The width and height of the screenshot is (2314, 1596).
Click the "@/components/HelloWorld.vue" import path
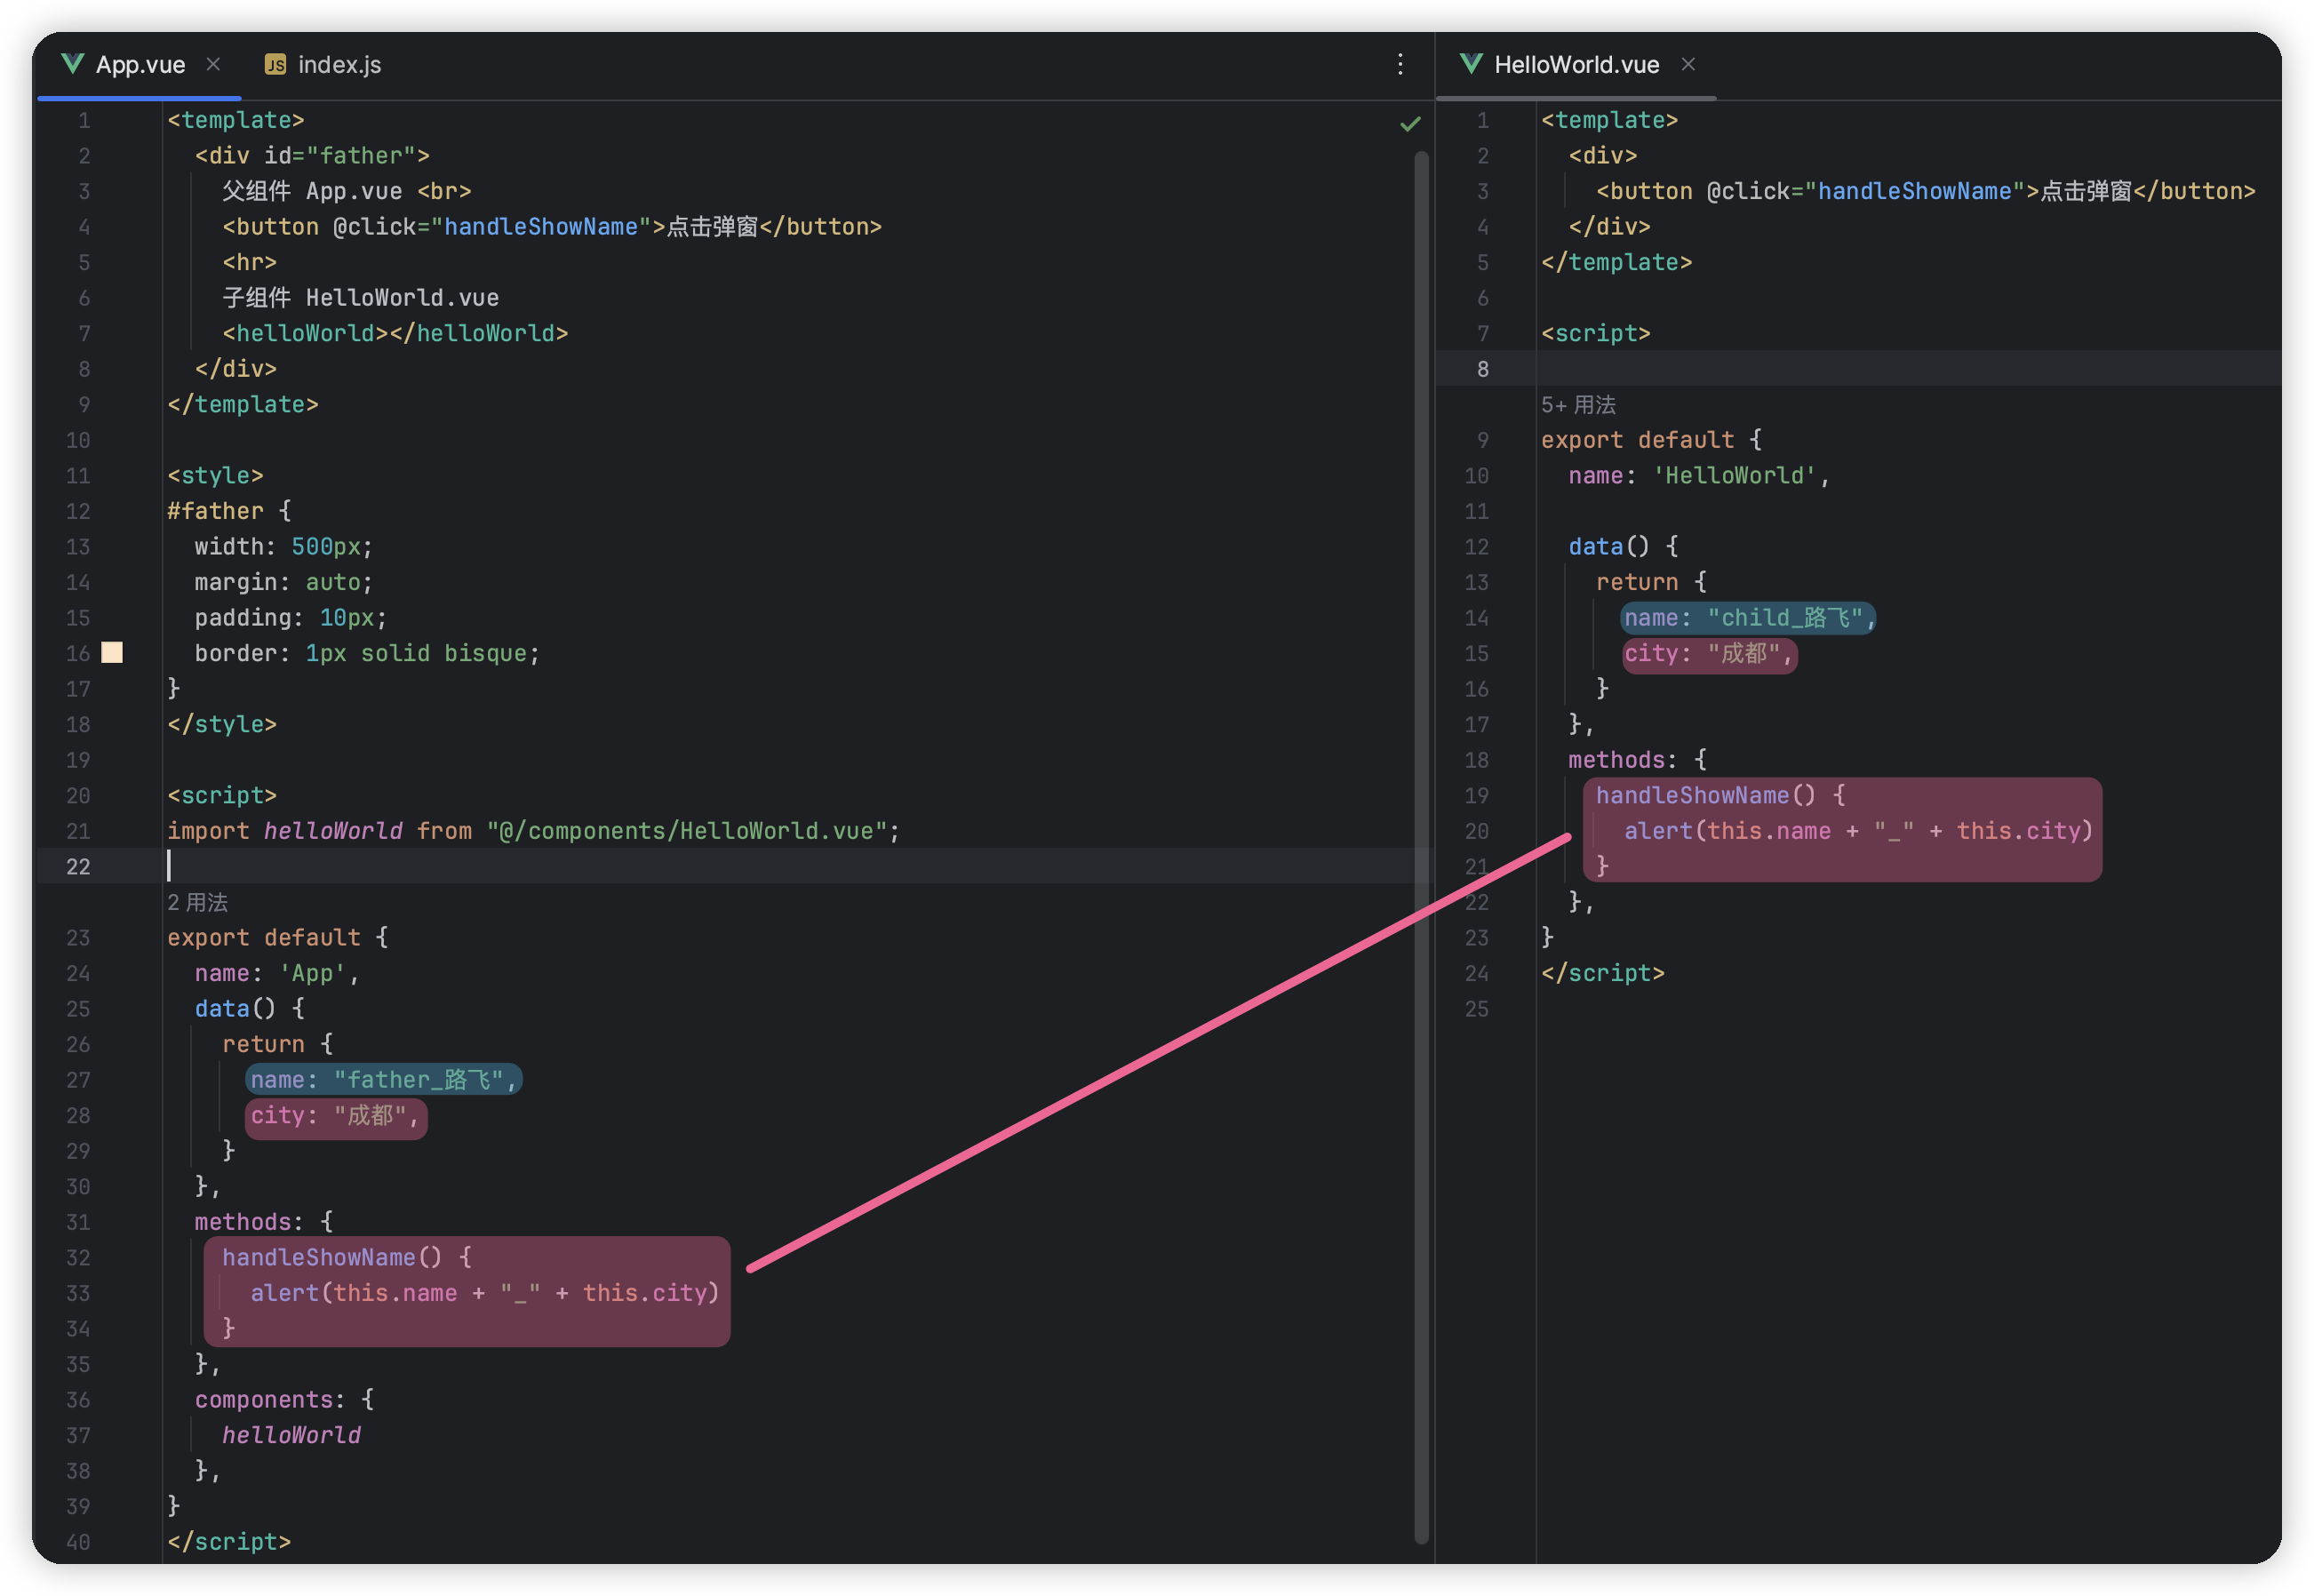[x=686, y=831]
